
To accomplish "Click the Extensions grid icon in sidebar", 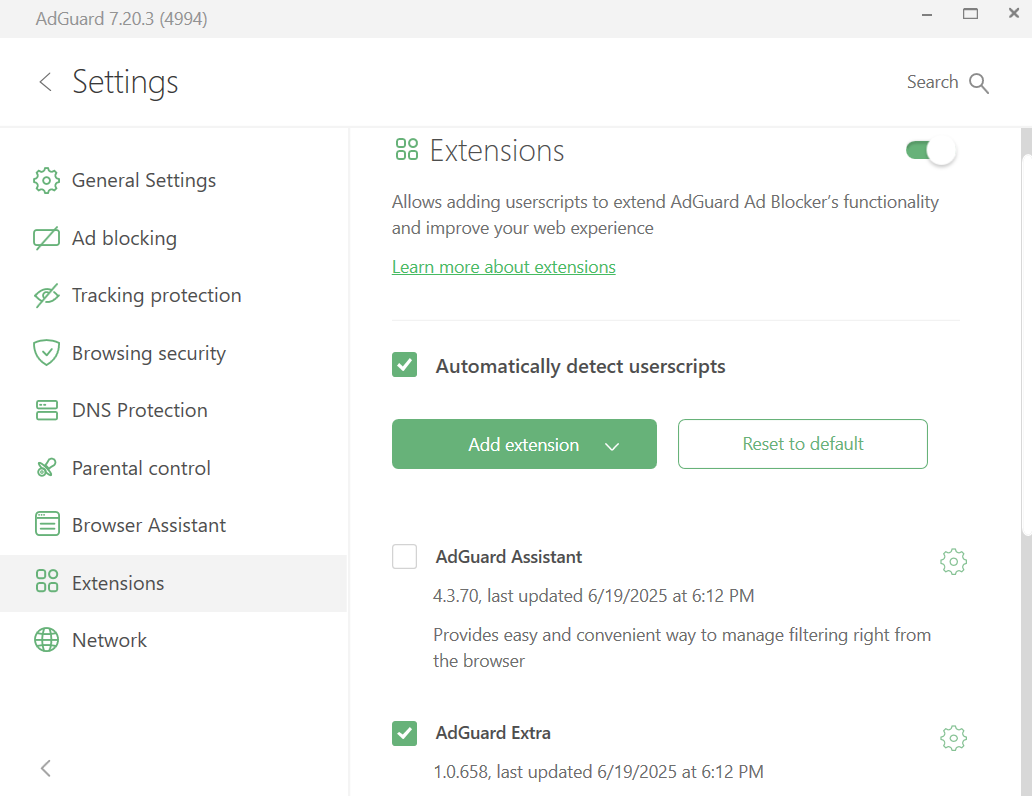I will pos(46,582).
